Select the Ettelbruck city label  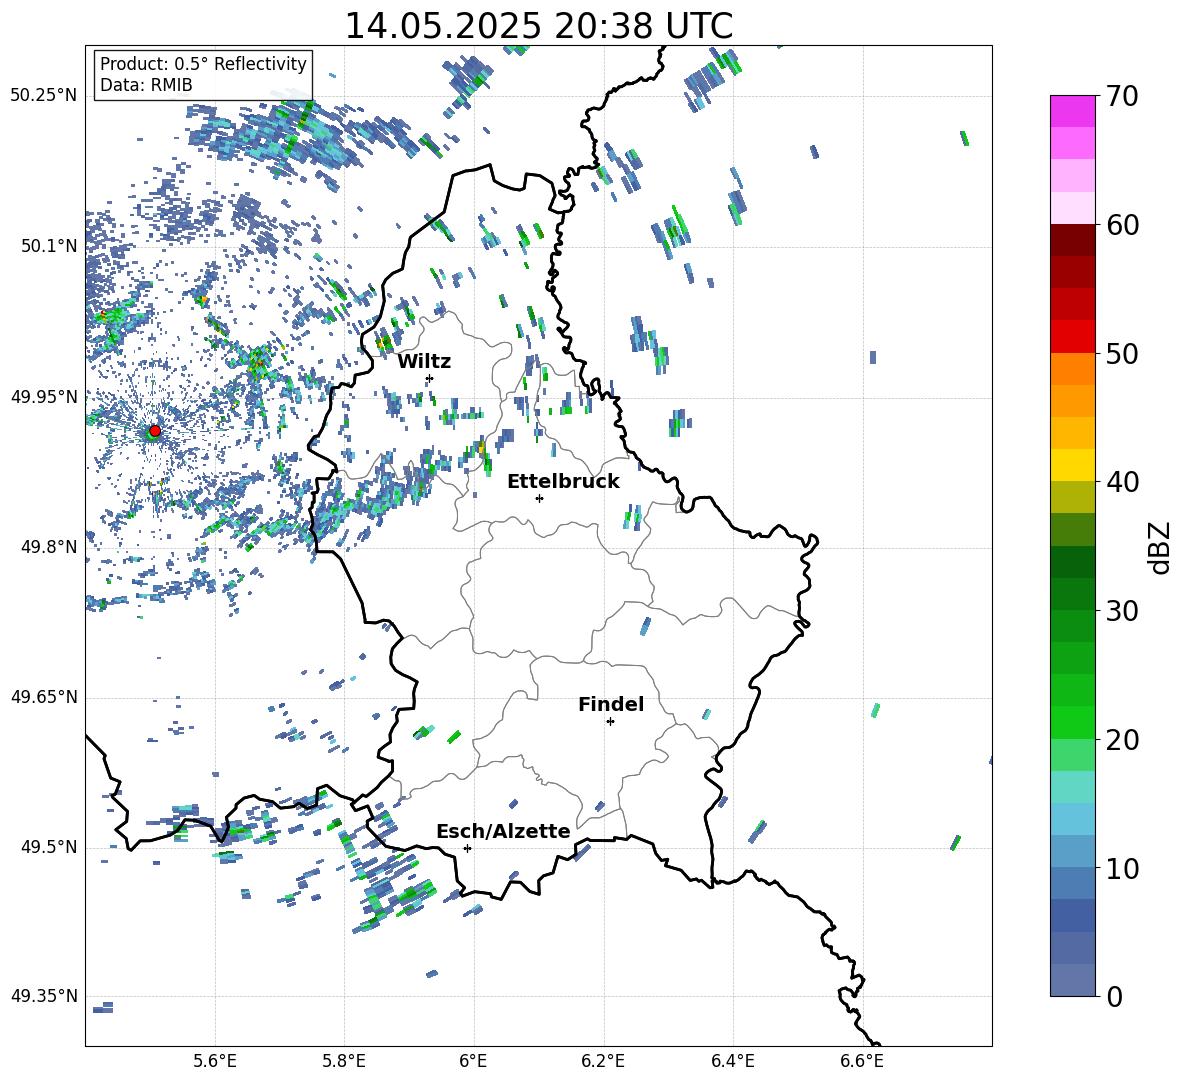[563, 482]
